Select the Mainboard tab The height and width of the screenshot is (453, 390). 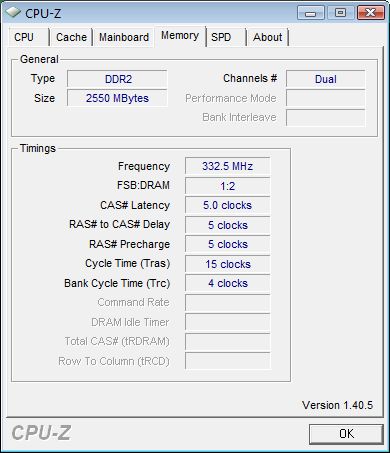(124, 37)
